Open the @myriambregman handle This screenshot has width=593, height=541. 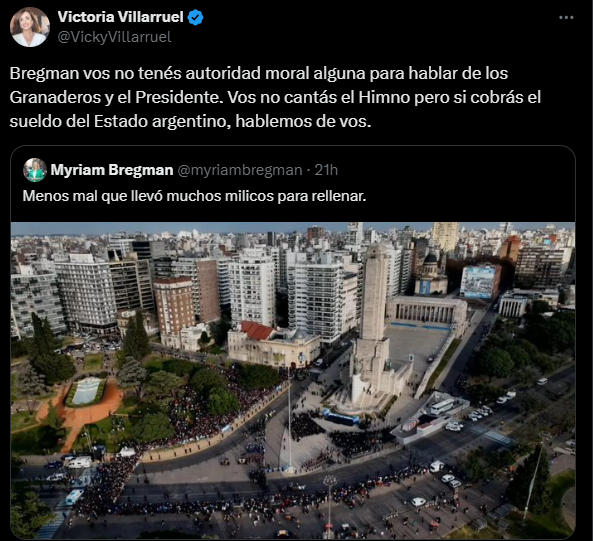point(240,171)
